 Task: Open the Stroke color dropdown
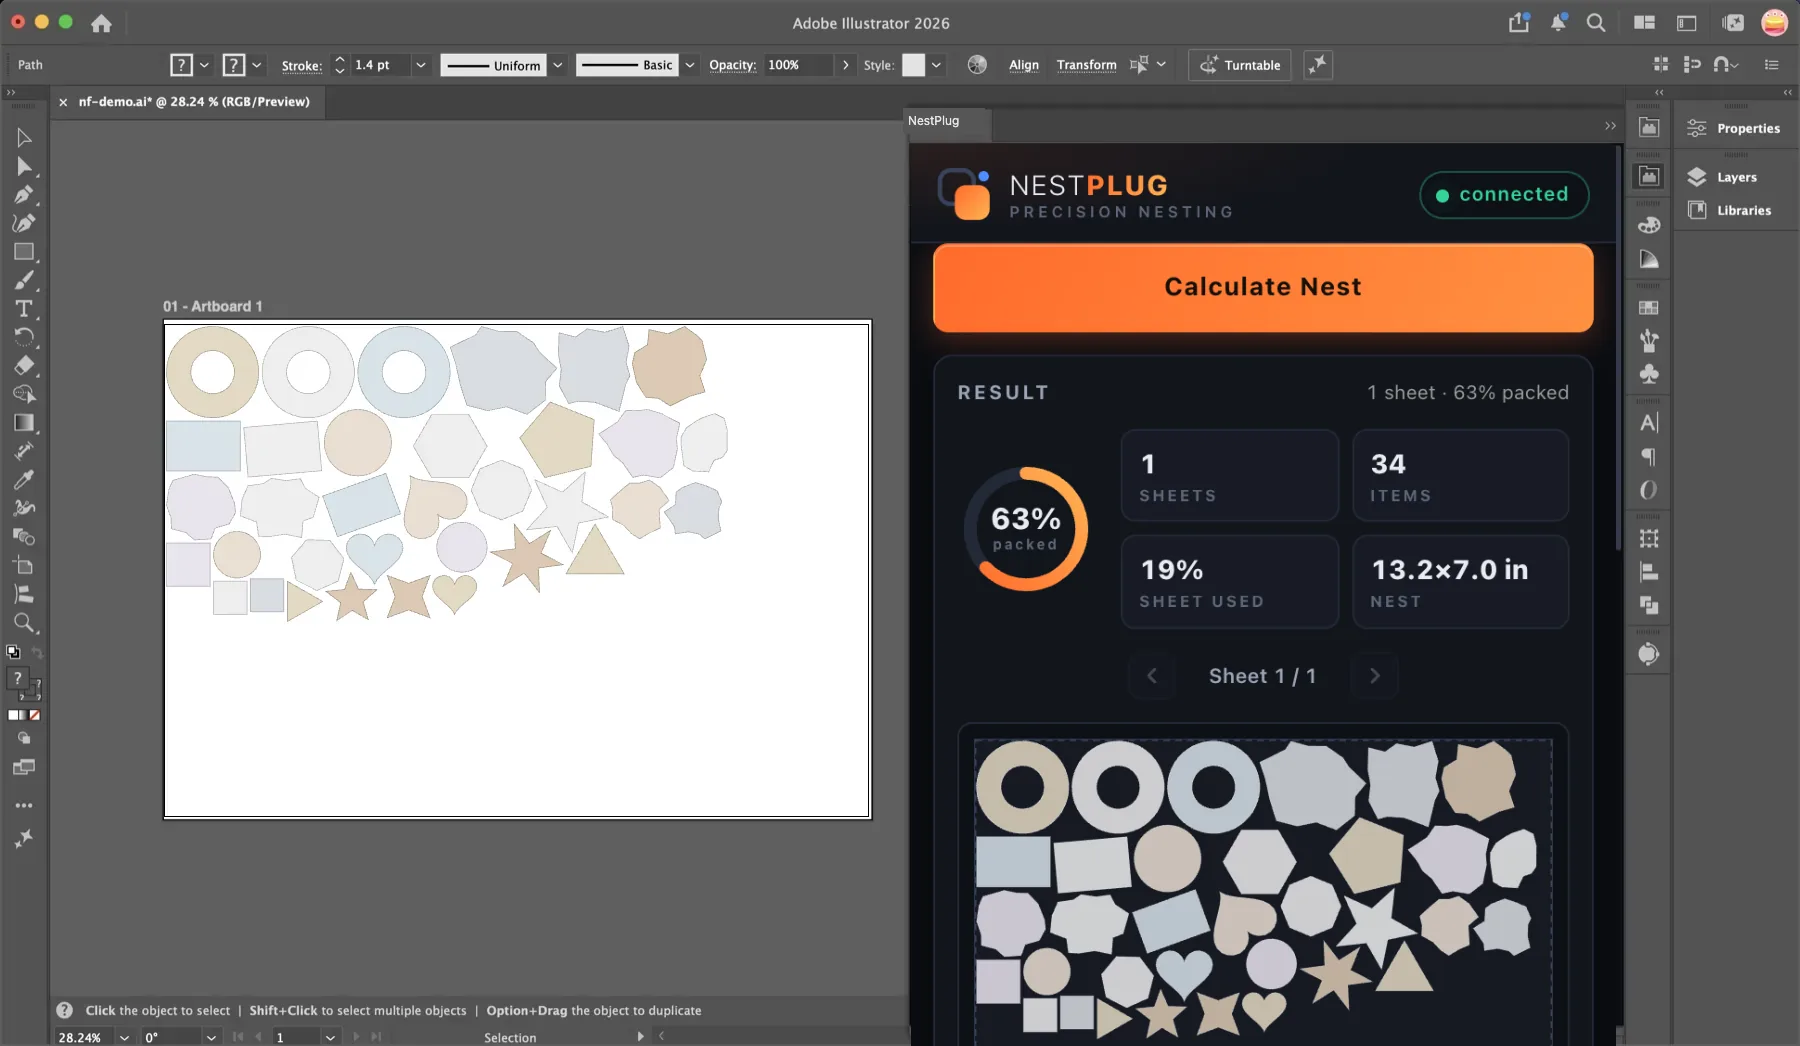(257, 65)
